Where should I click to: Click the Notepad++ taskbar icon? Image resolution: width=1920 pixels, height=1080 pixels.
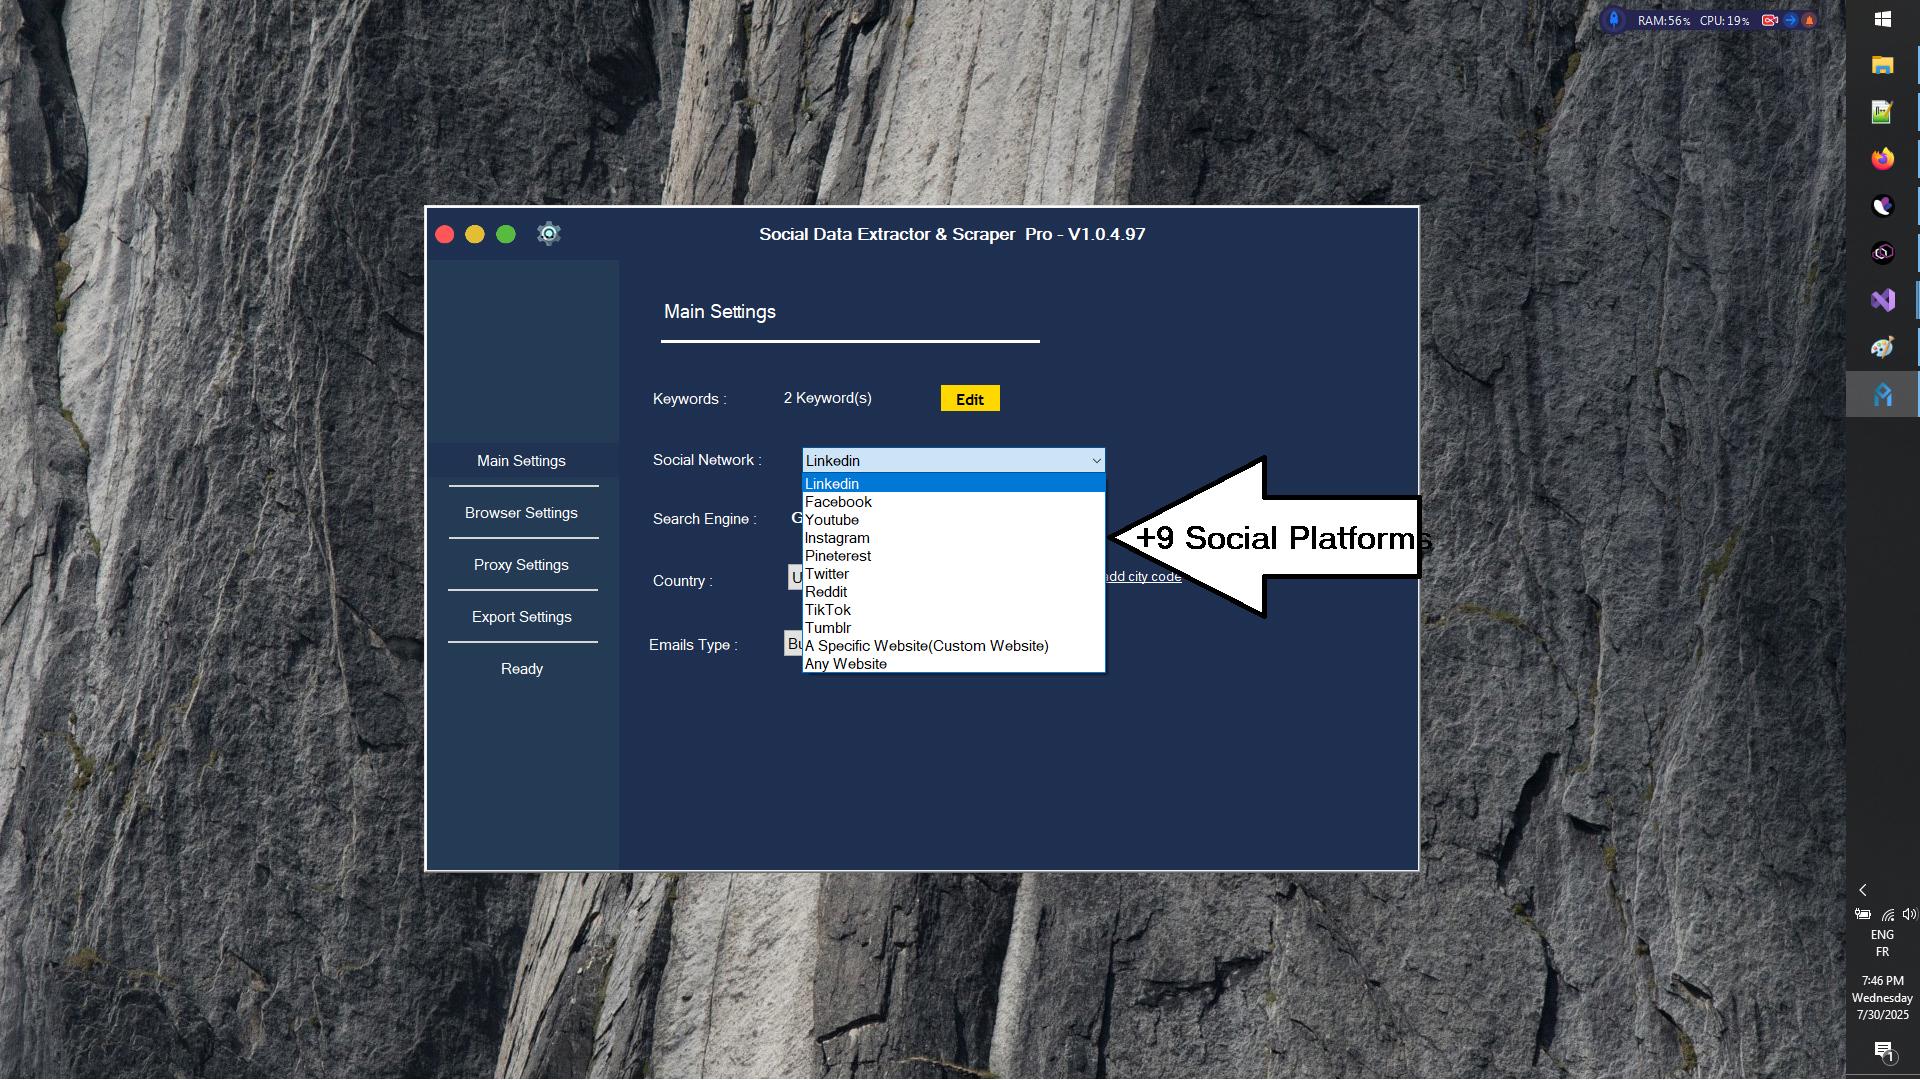coord(1882,112)
